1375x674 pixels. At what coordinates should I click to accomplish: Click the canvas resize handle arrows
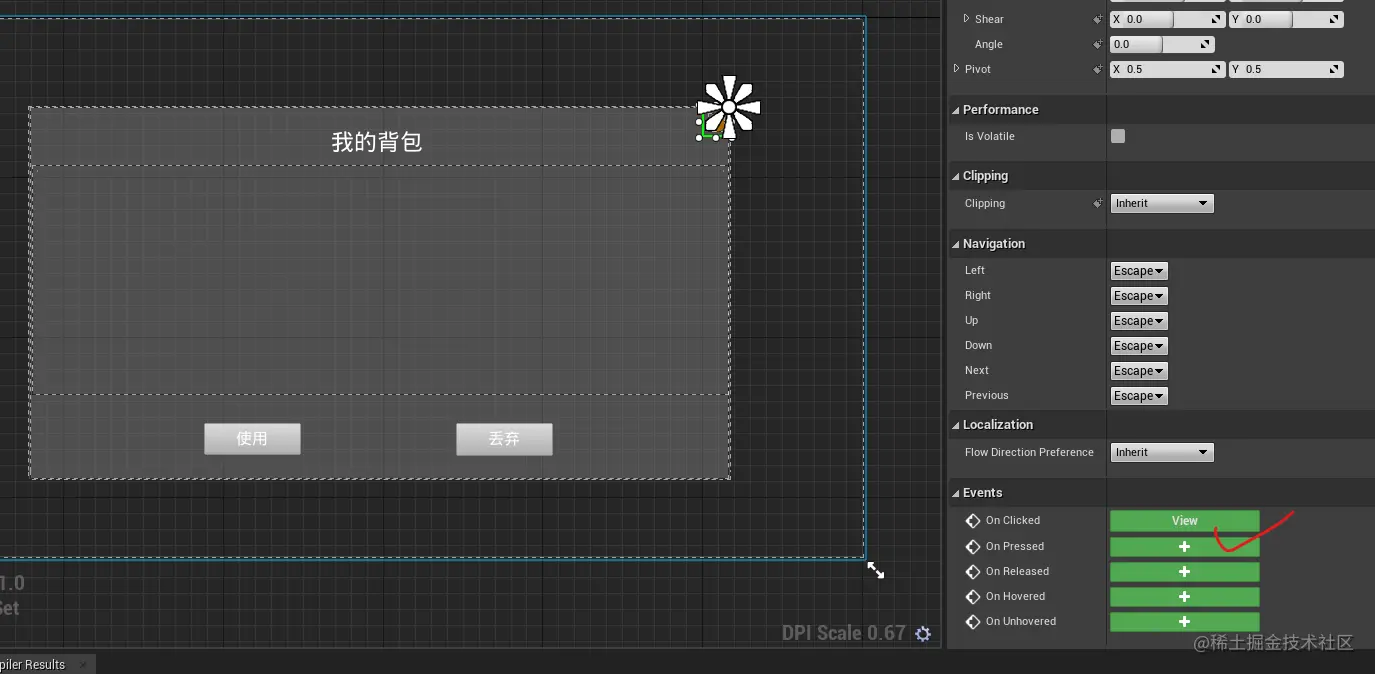coord(875,570)
